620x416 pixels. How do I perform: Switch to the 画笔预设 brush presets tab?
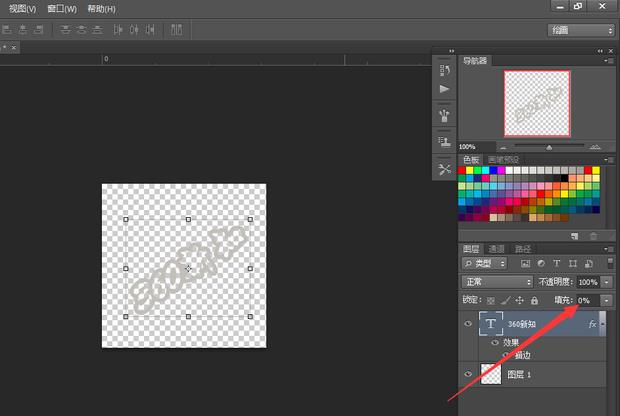coord(504,160)
